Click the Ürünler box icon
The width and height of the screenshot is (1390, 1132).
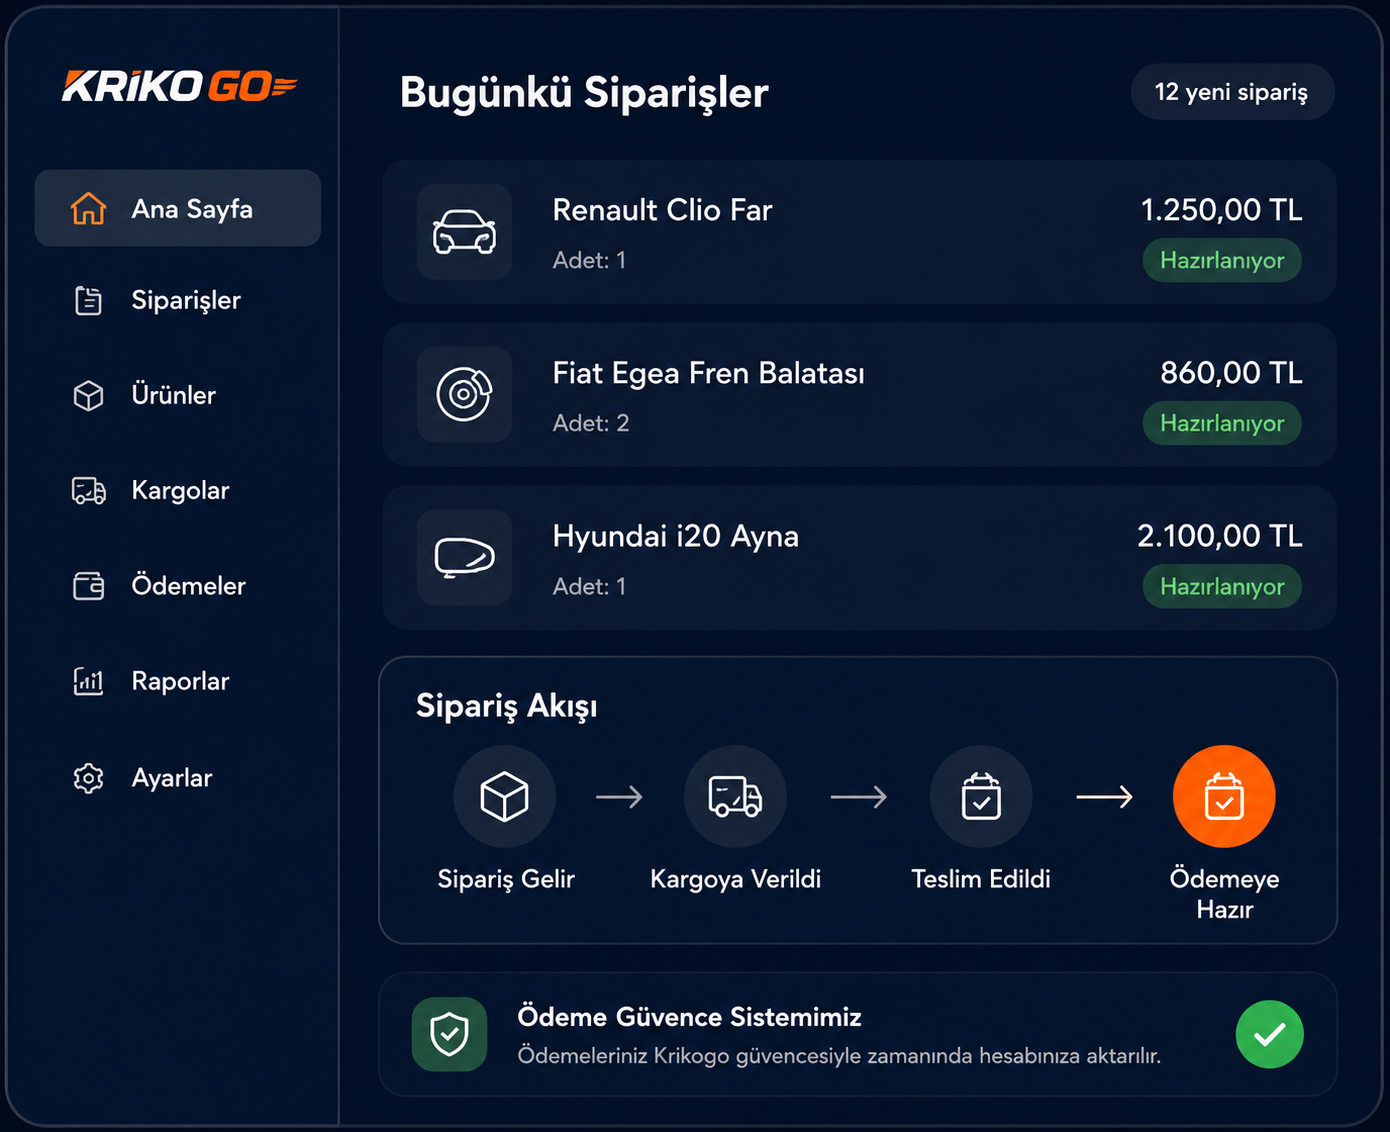[88, 395]
